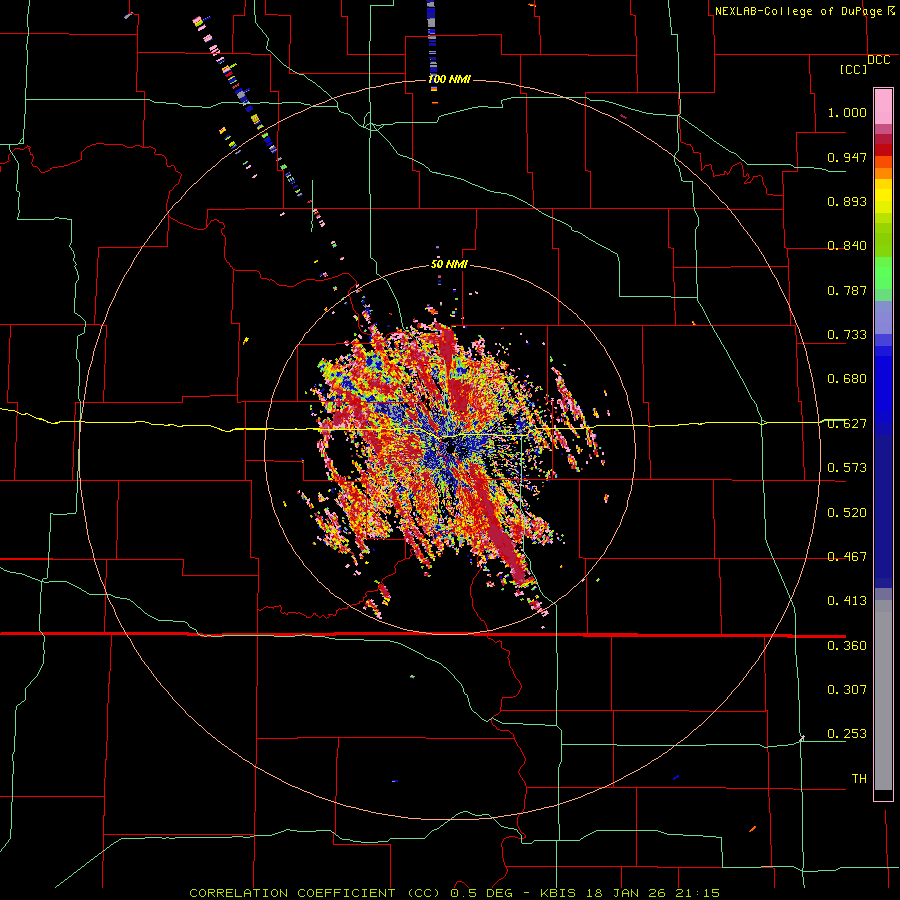Click the 0.573 scale value

coord(847,468)
